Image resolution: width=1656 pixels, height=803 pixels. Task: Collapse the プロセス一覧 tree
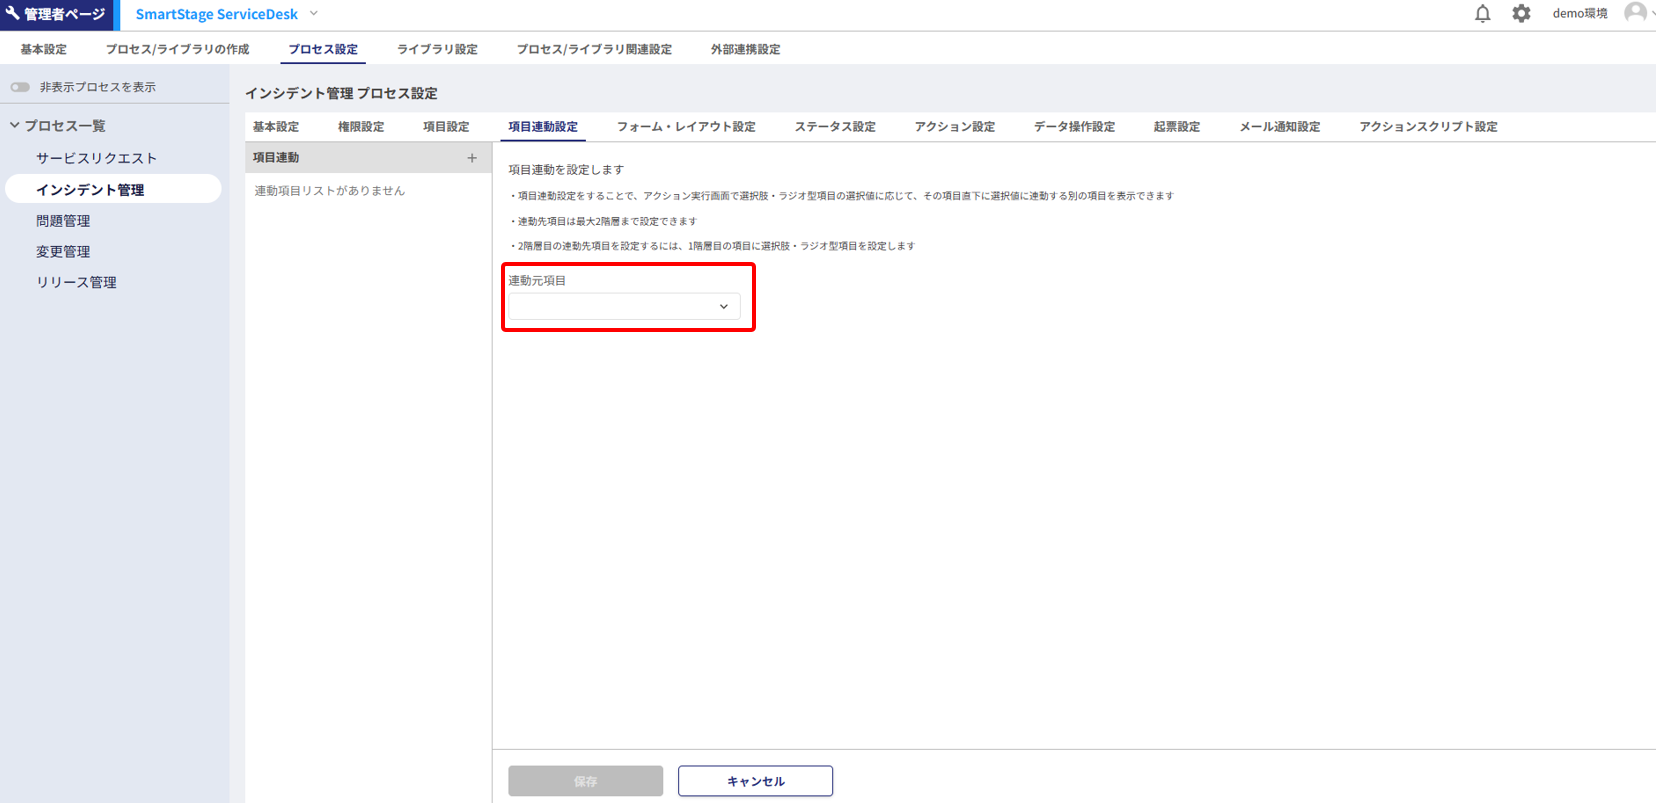15,126
